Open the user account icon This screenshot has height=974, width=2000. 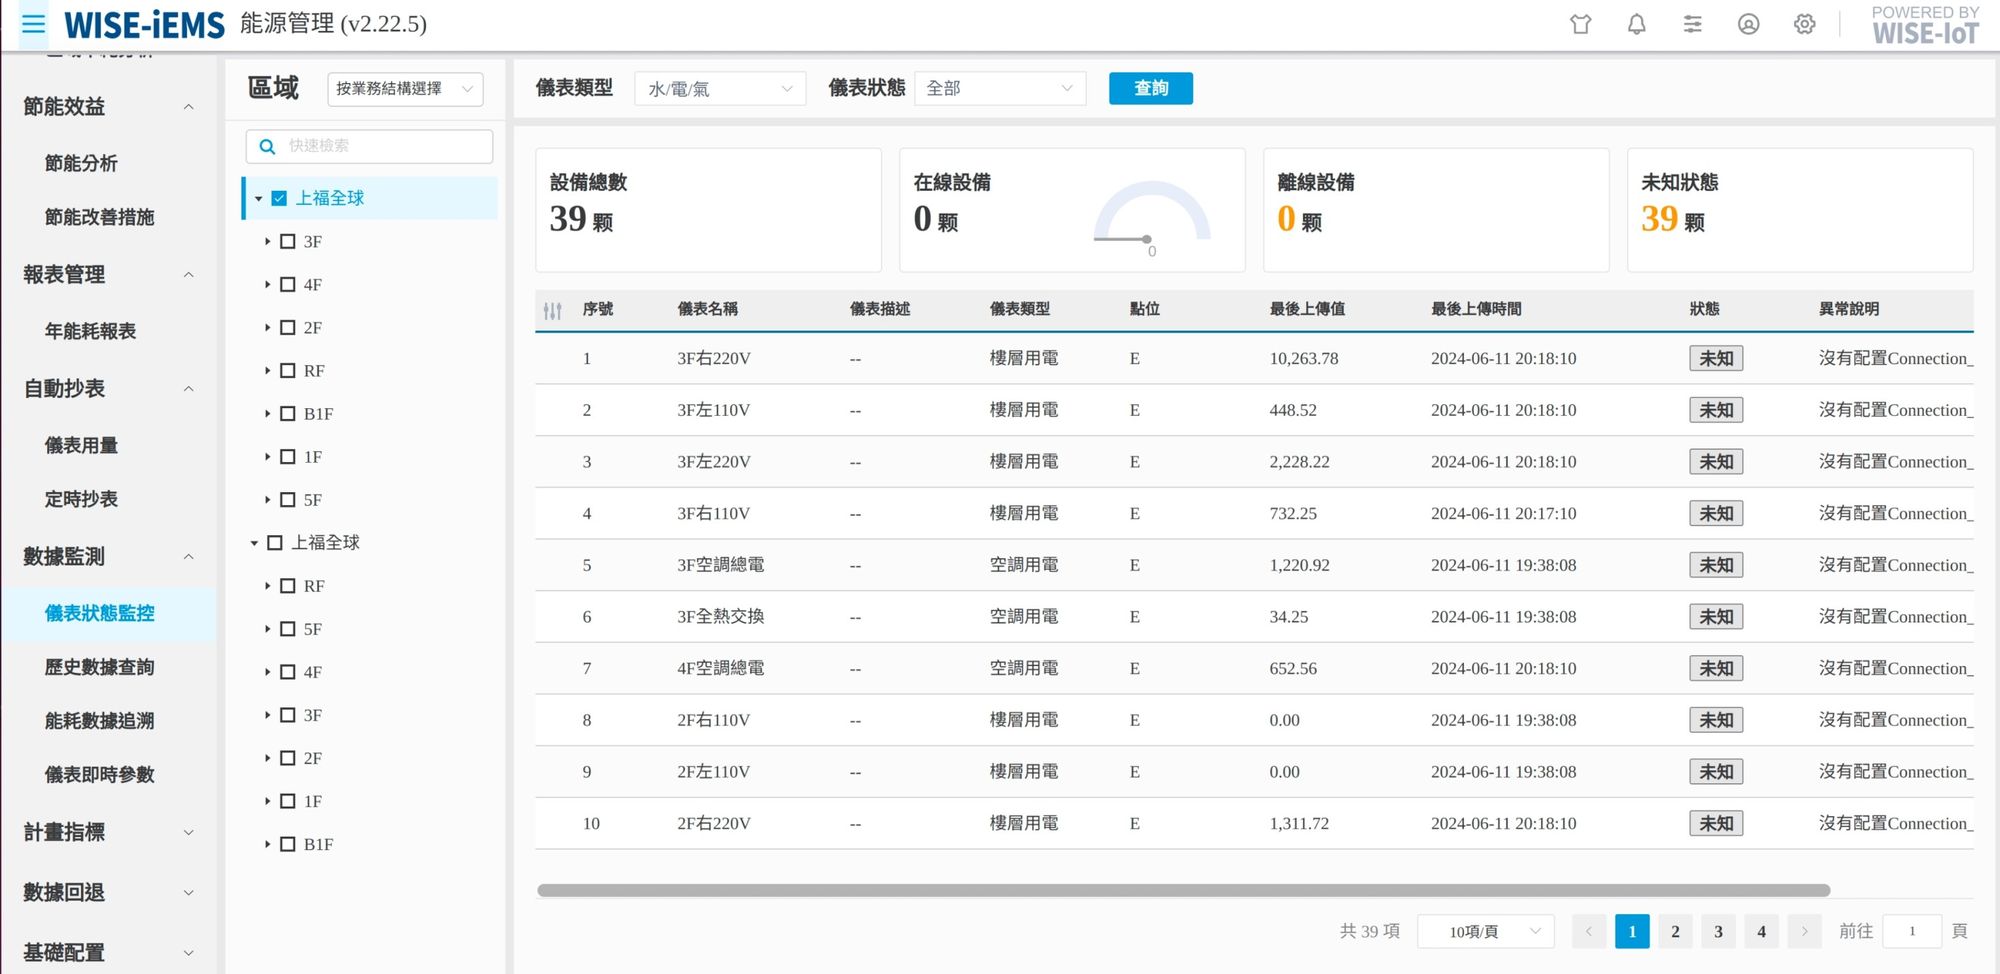point(1748,24)
